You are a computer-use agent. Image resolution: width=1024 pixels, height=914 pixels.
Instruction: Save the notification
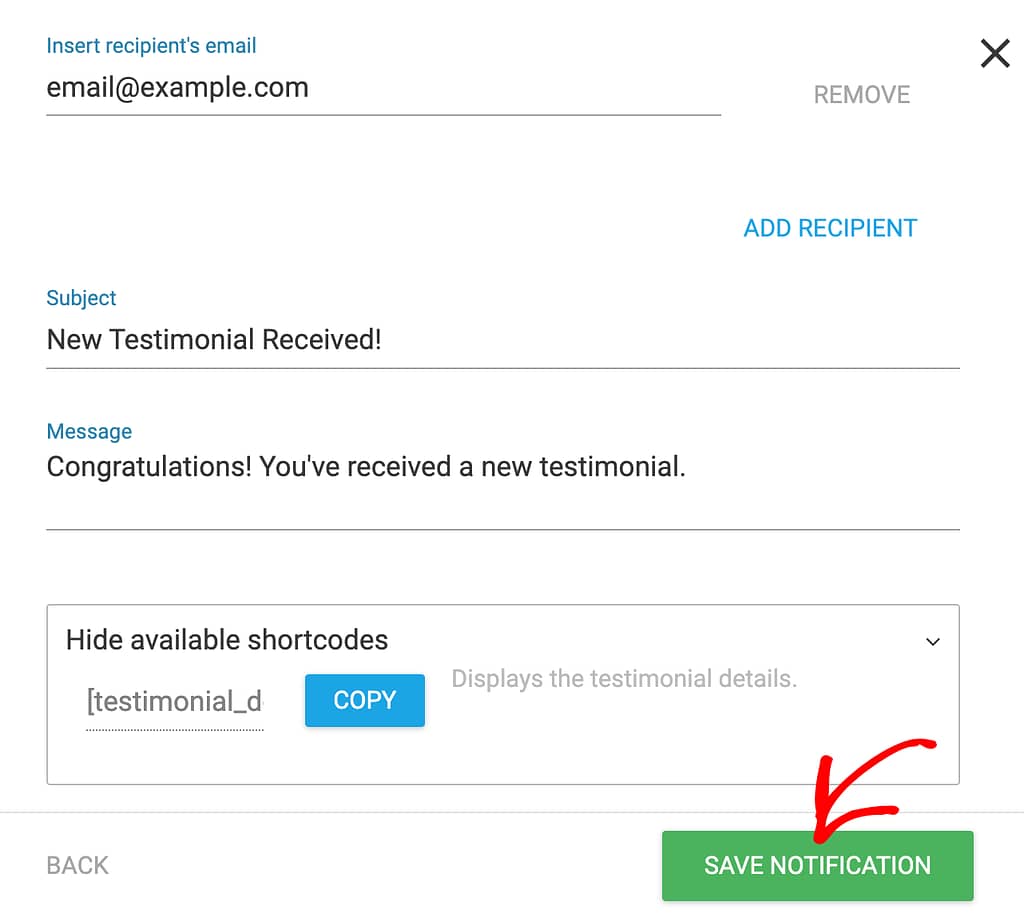pyautogui.click(x=817, y=865)
